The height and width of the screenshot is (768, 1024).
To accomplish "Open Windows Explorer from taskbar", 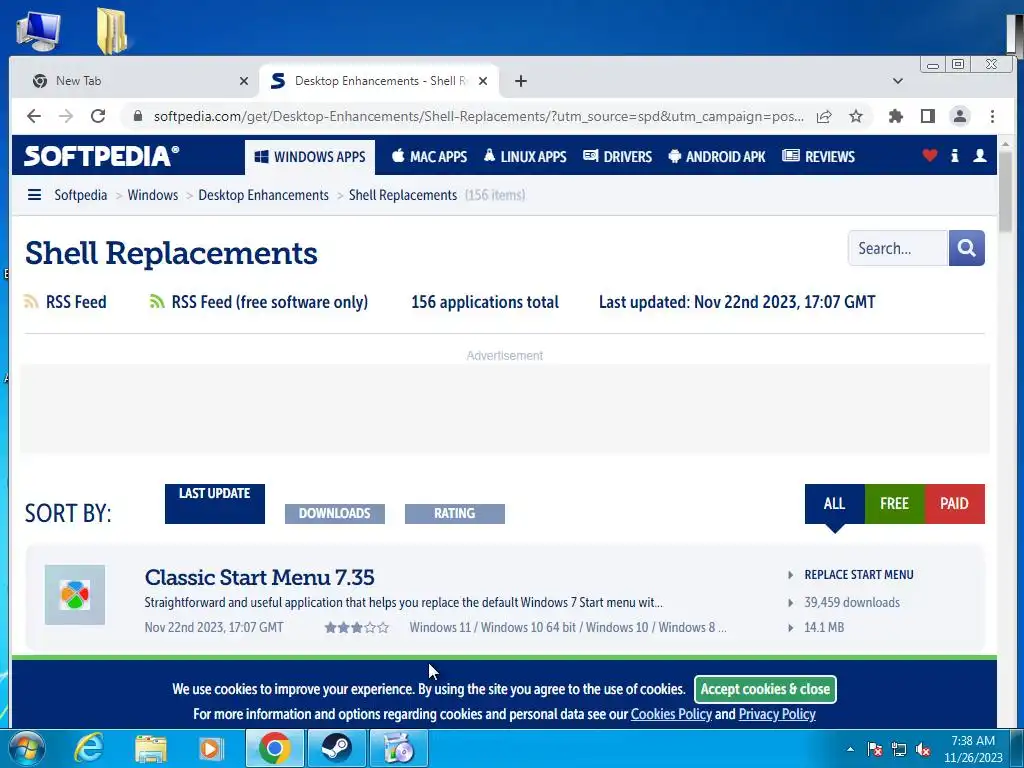I will [x=151, y=748].
